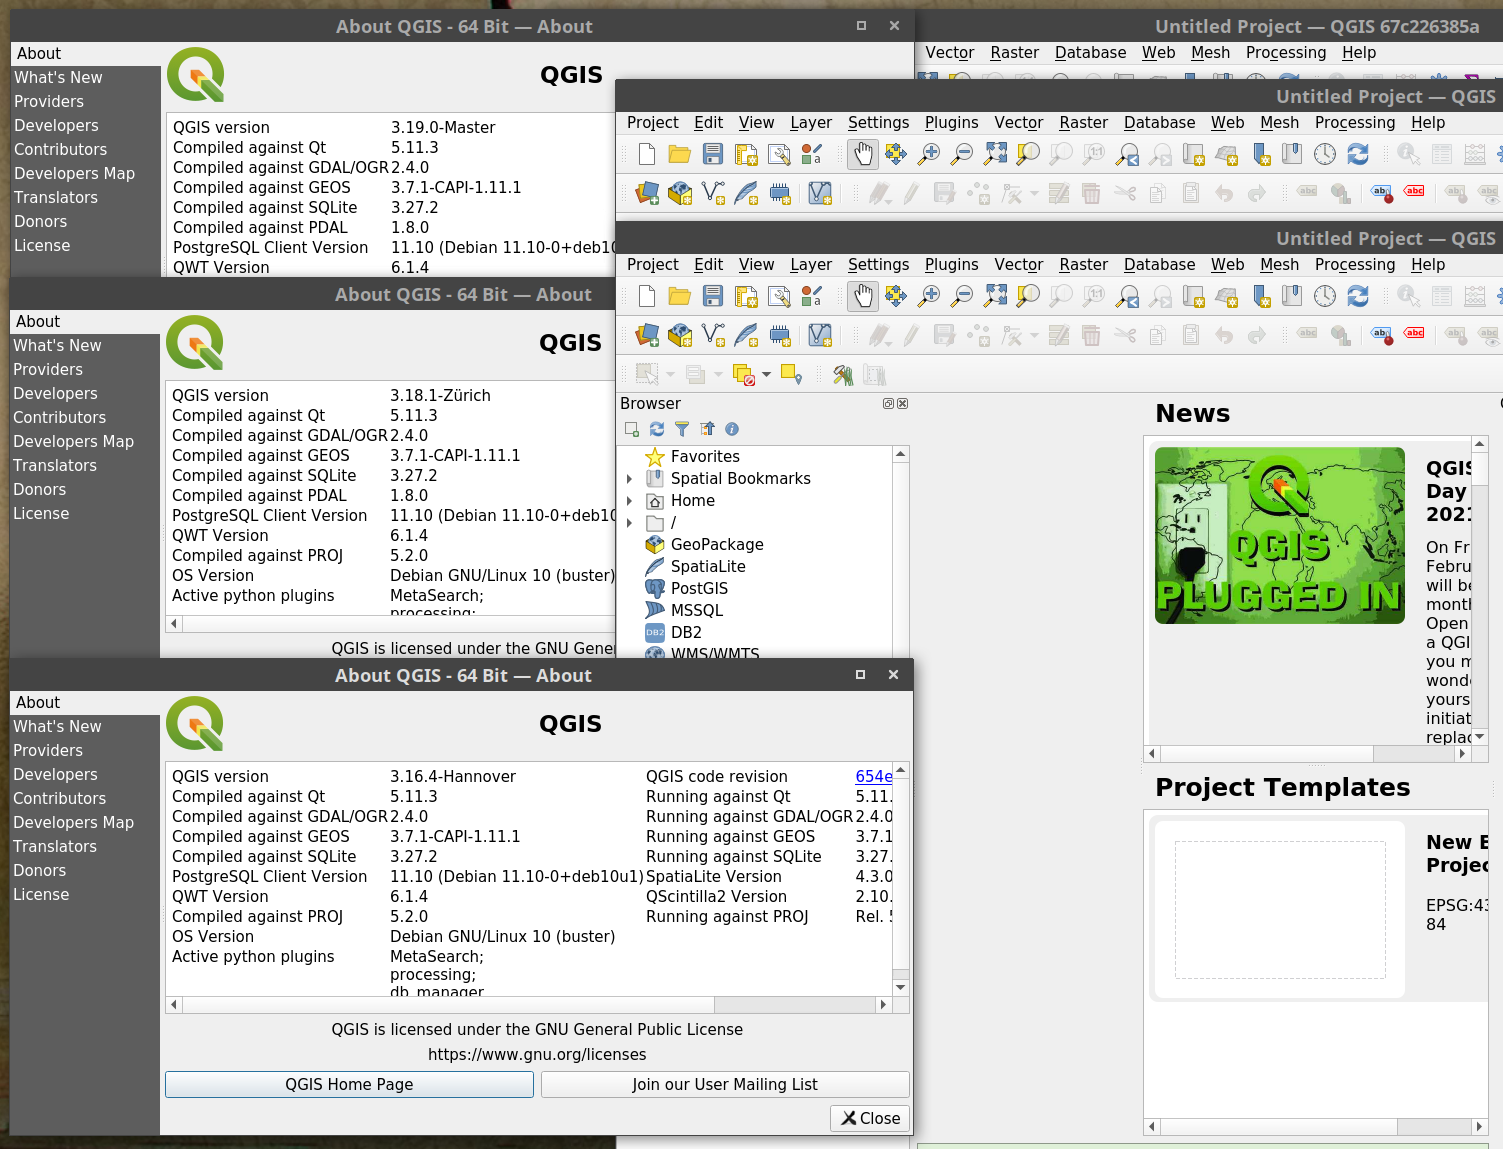Open Help menu in rearmost QGIS 67c226385a window

1359,53
